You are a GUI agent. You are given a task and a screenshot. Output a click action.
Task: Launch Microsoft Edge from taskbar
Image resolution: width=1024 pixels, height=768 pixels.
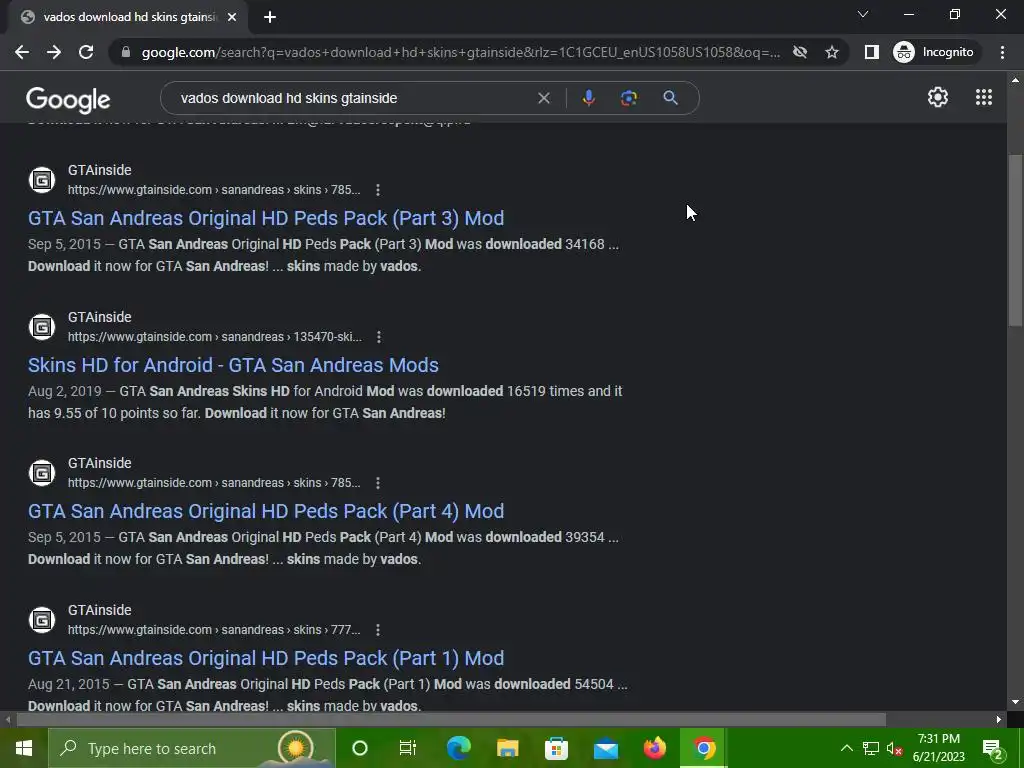coord(458,748)
